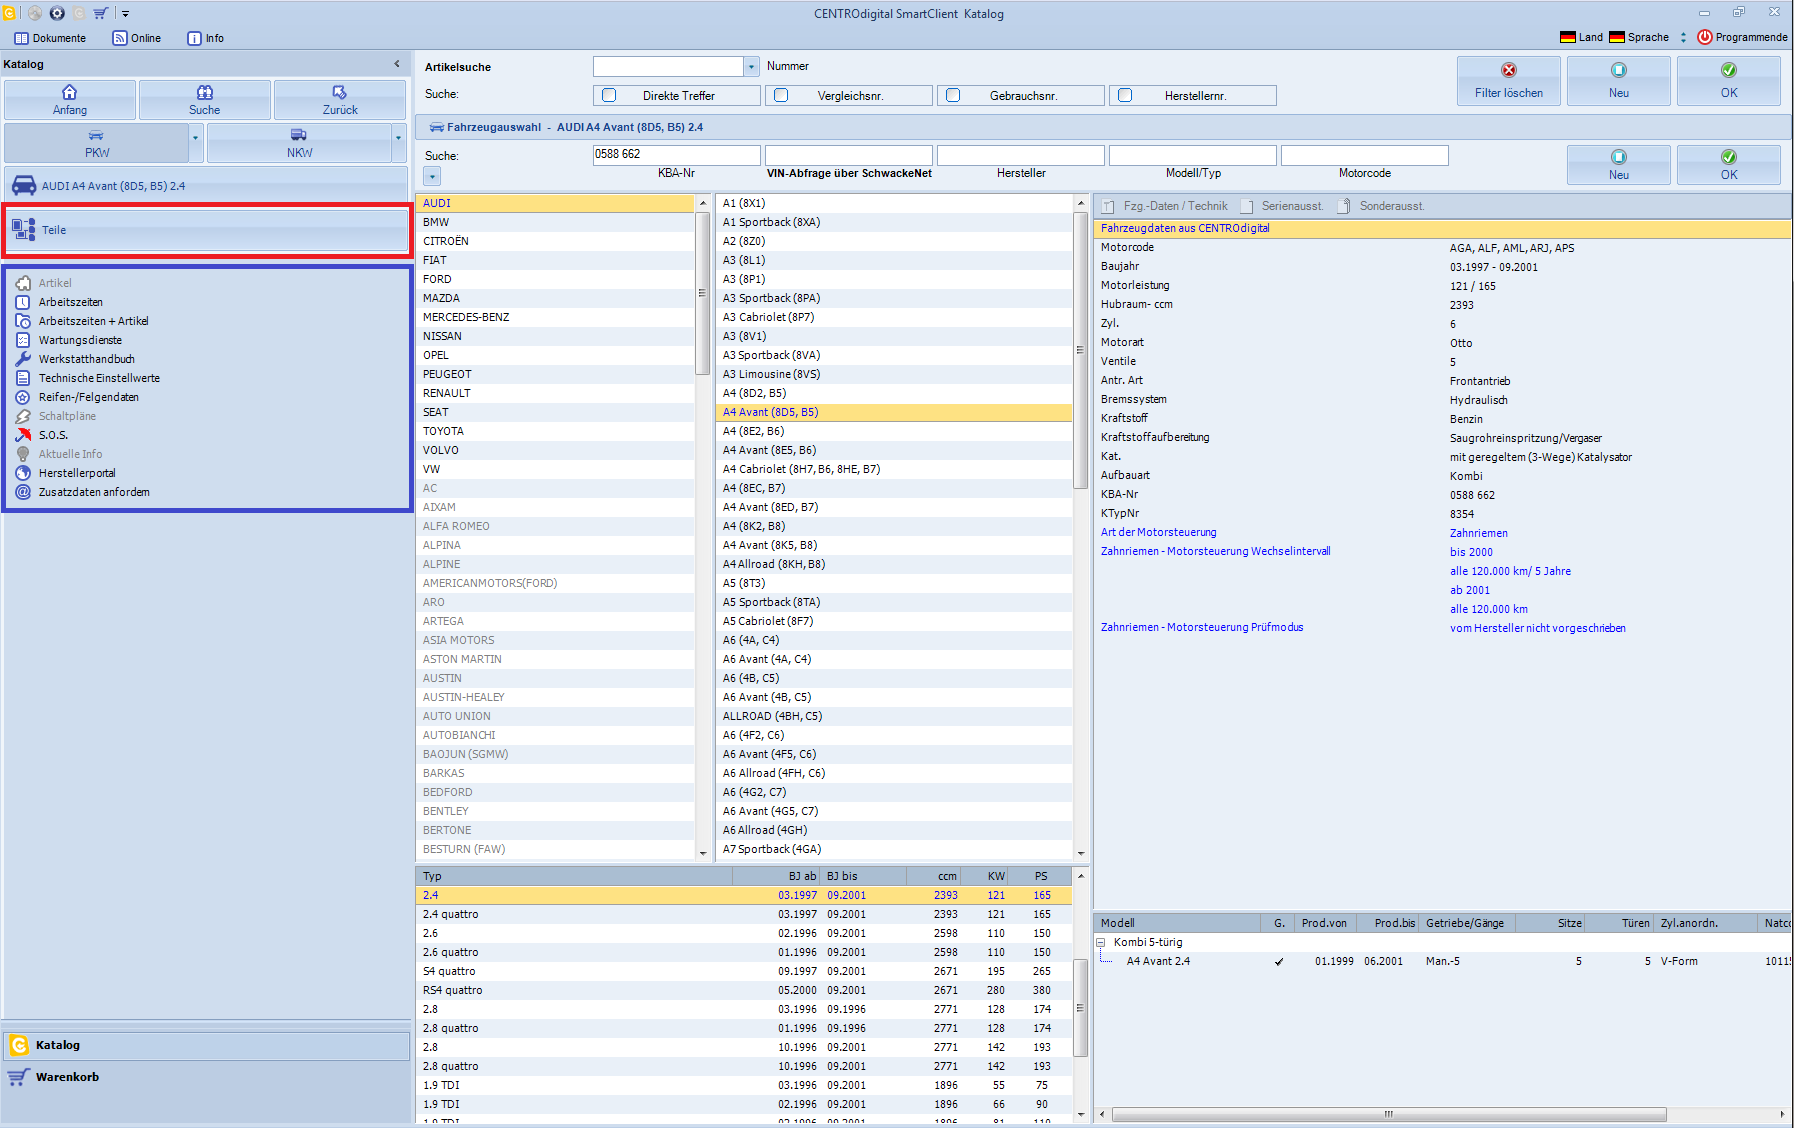Viewport: 1794px width, 1128px height.
Task: Select BMW in the manufacturer list
Action: click(x=555, y=222)
